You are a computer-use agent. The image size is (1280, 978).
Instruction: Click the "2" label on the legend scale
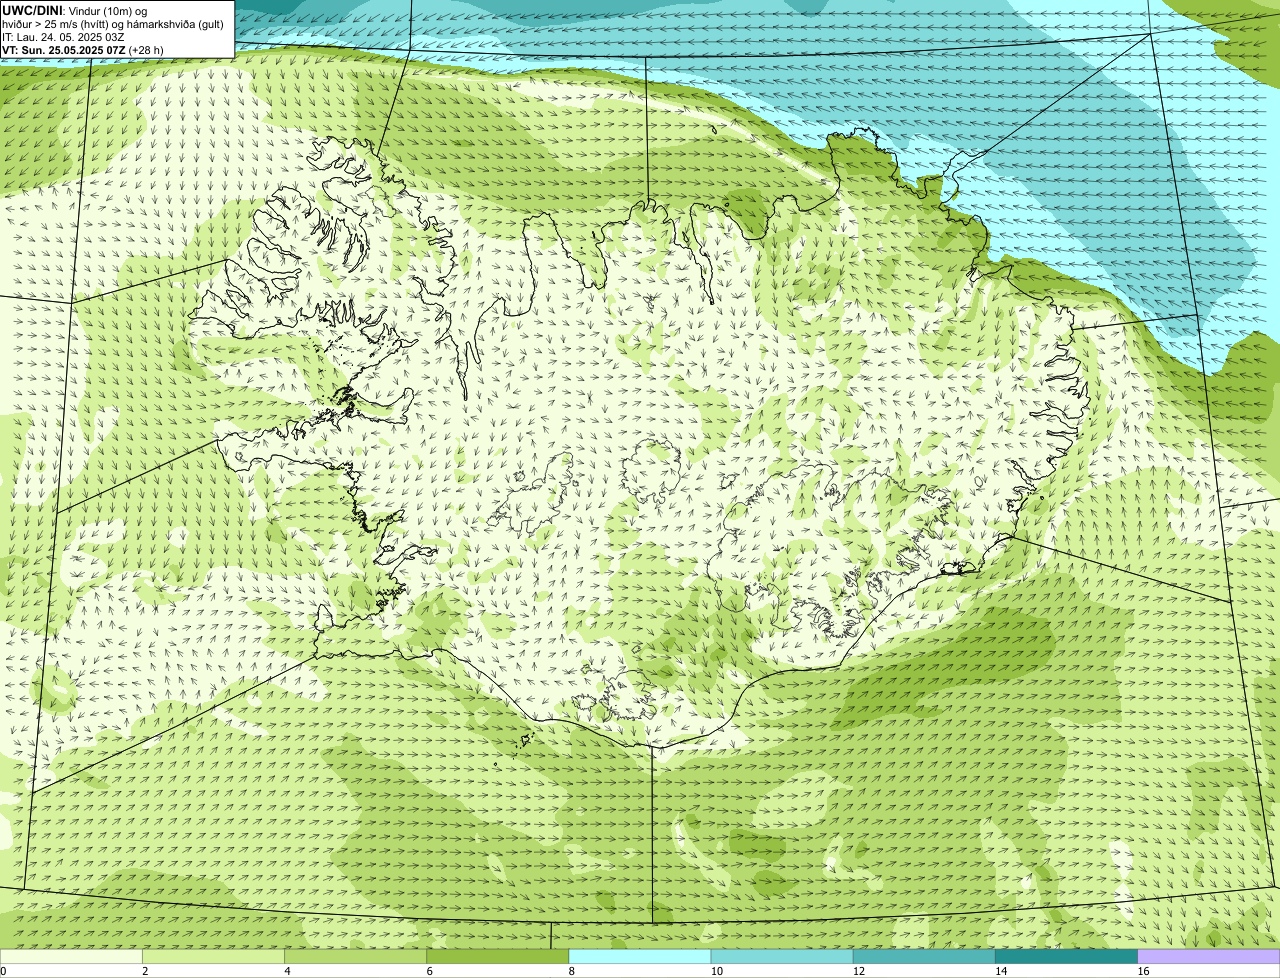point(145,971)
